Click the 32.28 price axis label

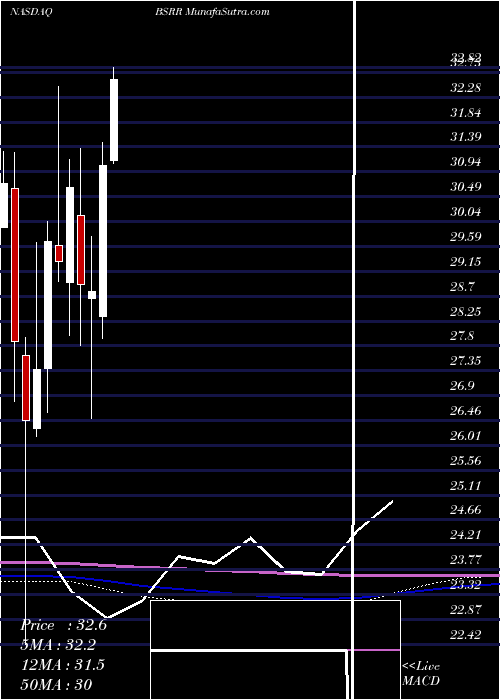pos(465,88)
